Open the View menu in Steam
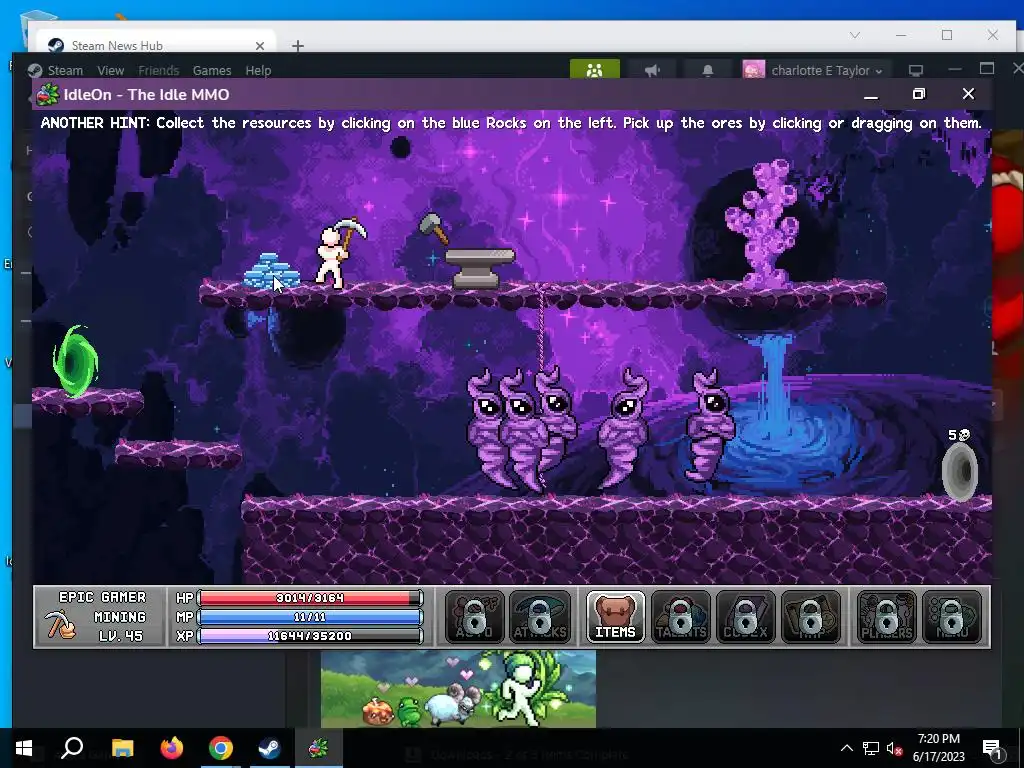 (x=110, y=71)
